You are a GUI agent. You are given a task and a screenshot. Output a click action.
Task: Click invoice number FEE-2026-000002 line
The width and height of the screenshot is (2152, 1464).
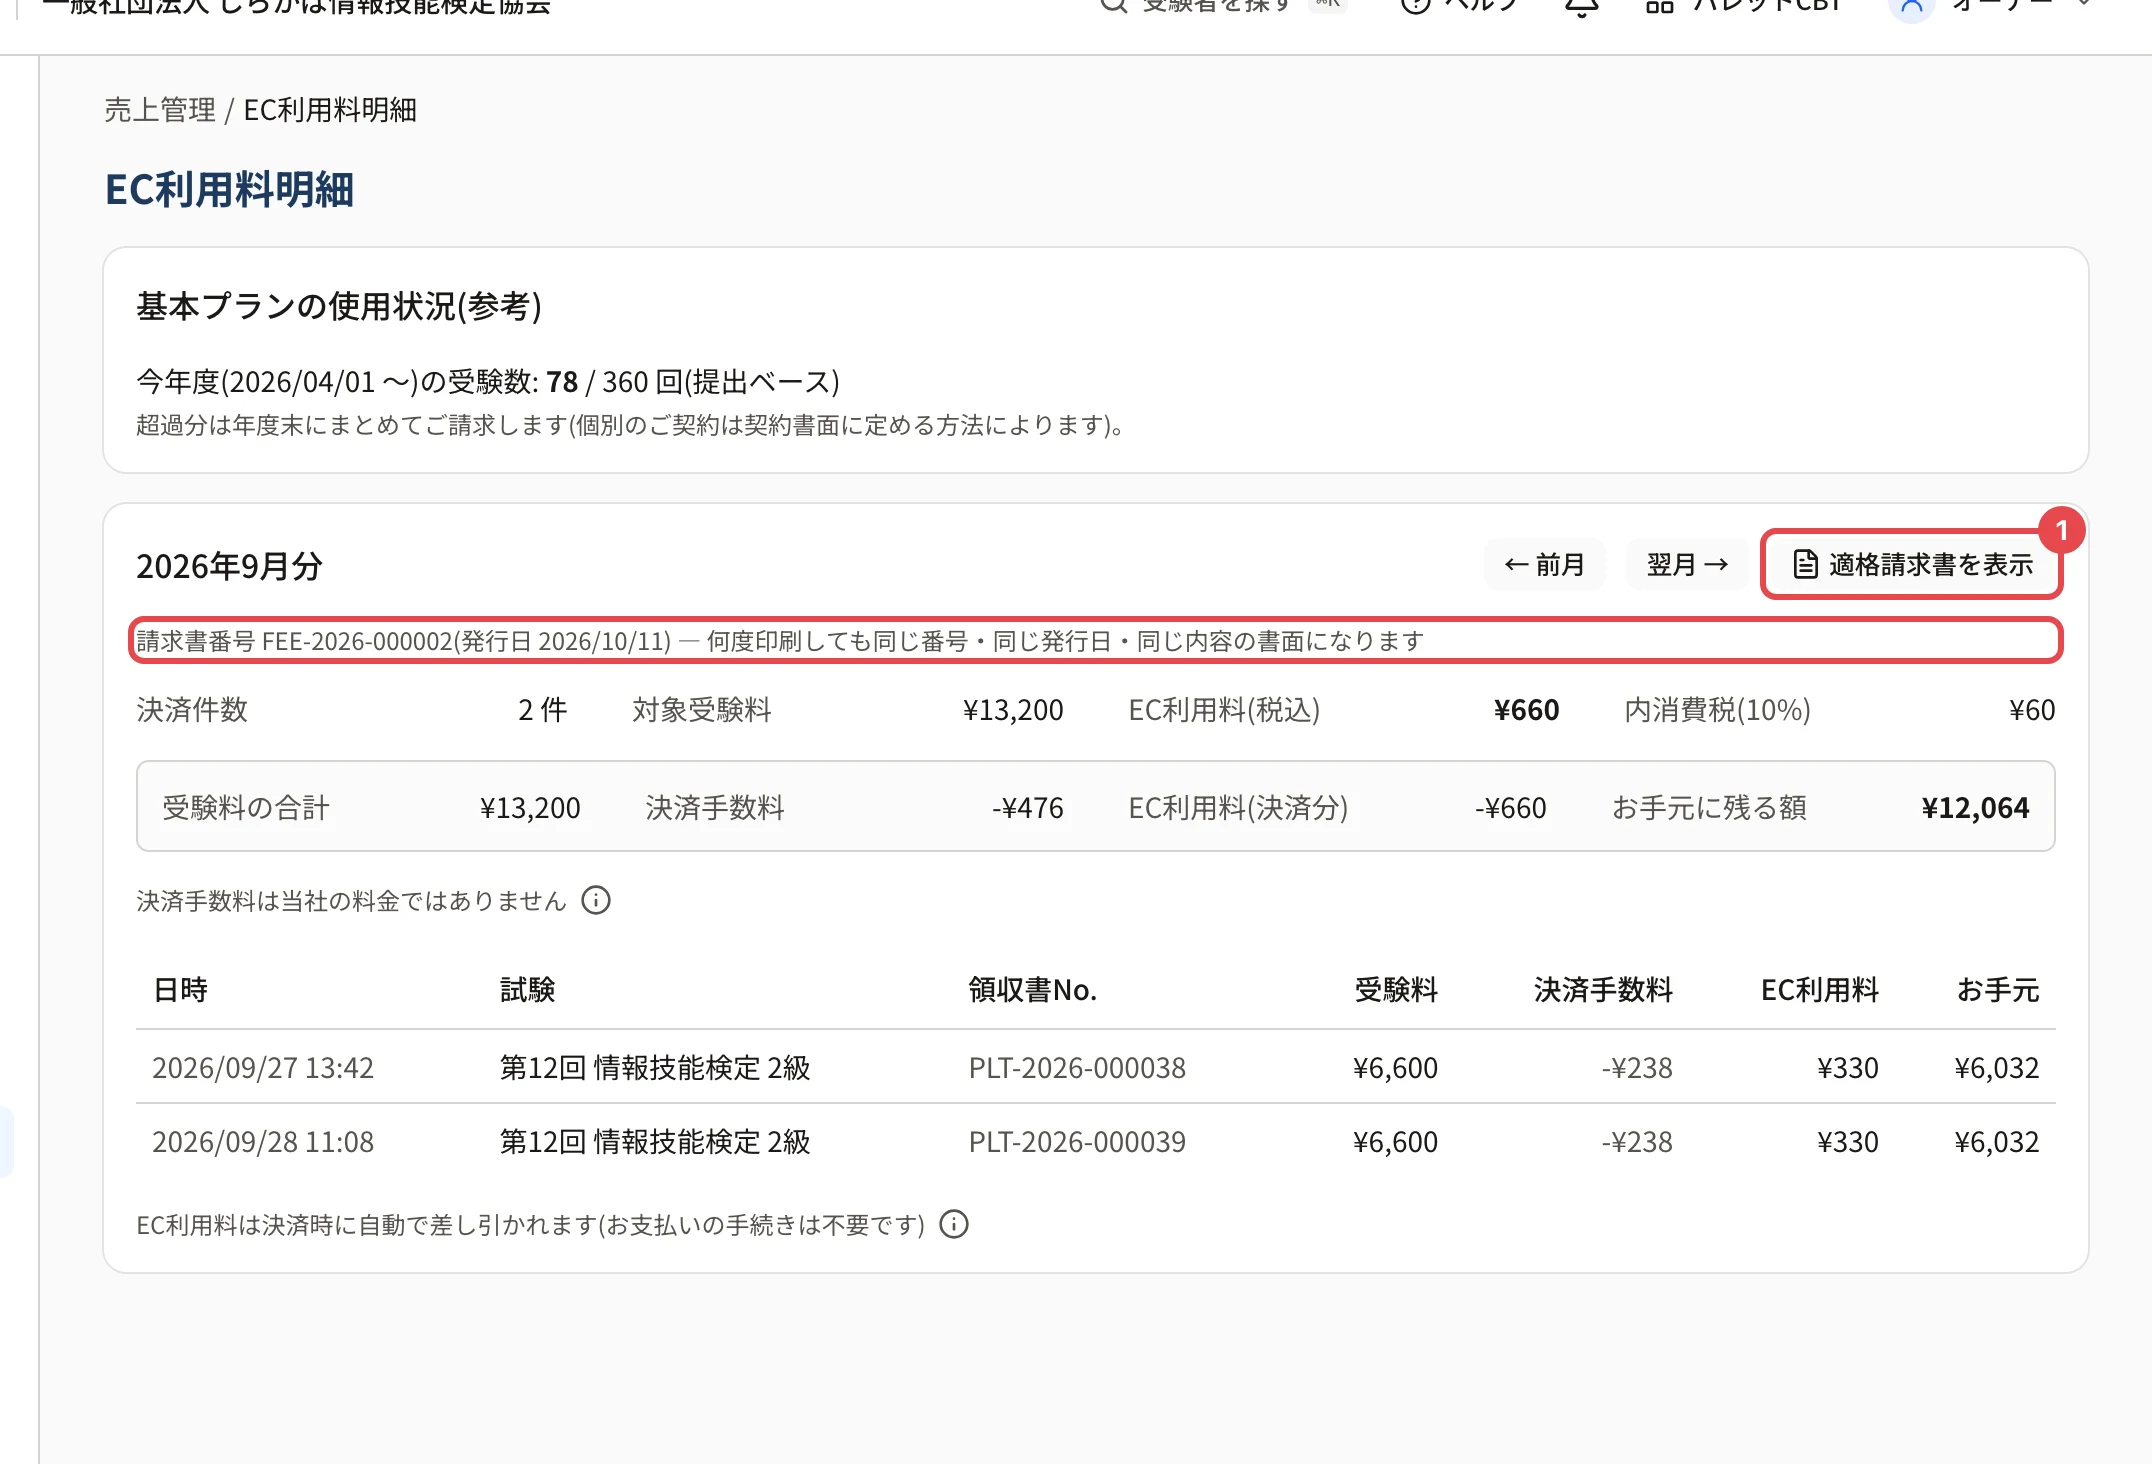tap(1095, 641)
